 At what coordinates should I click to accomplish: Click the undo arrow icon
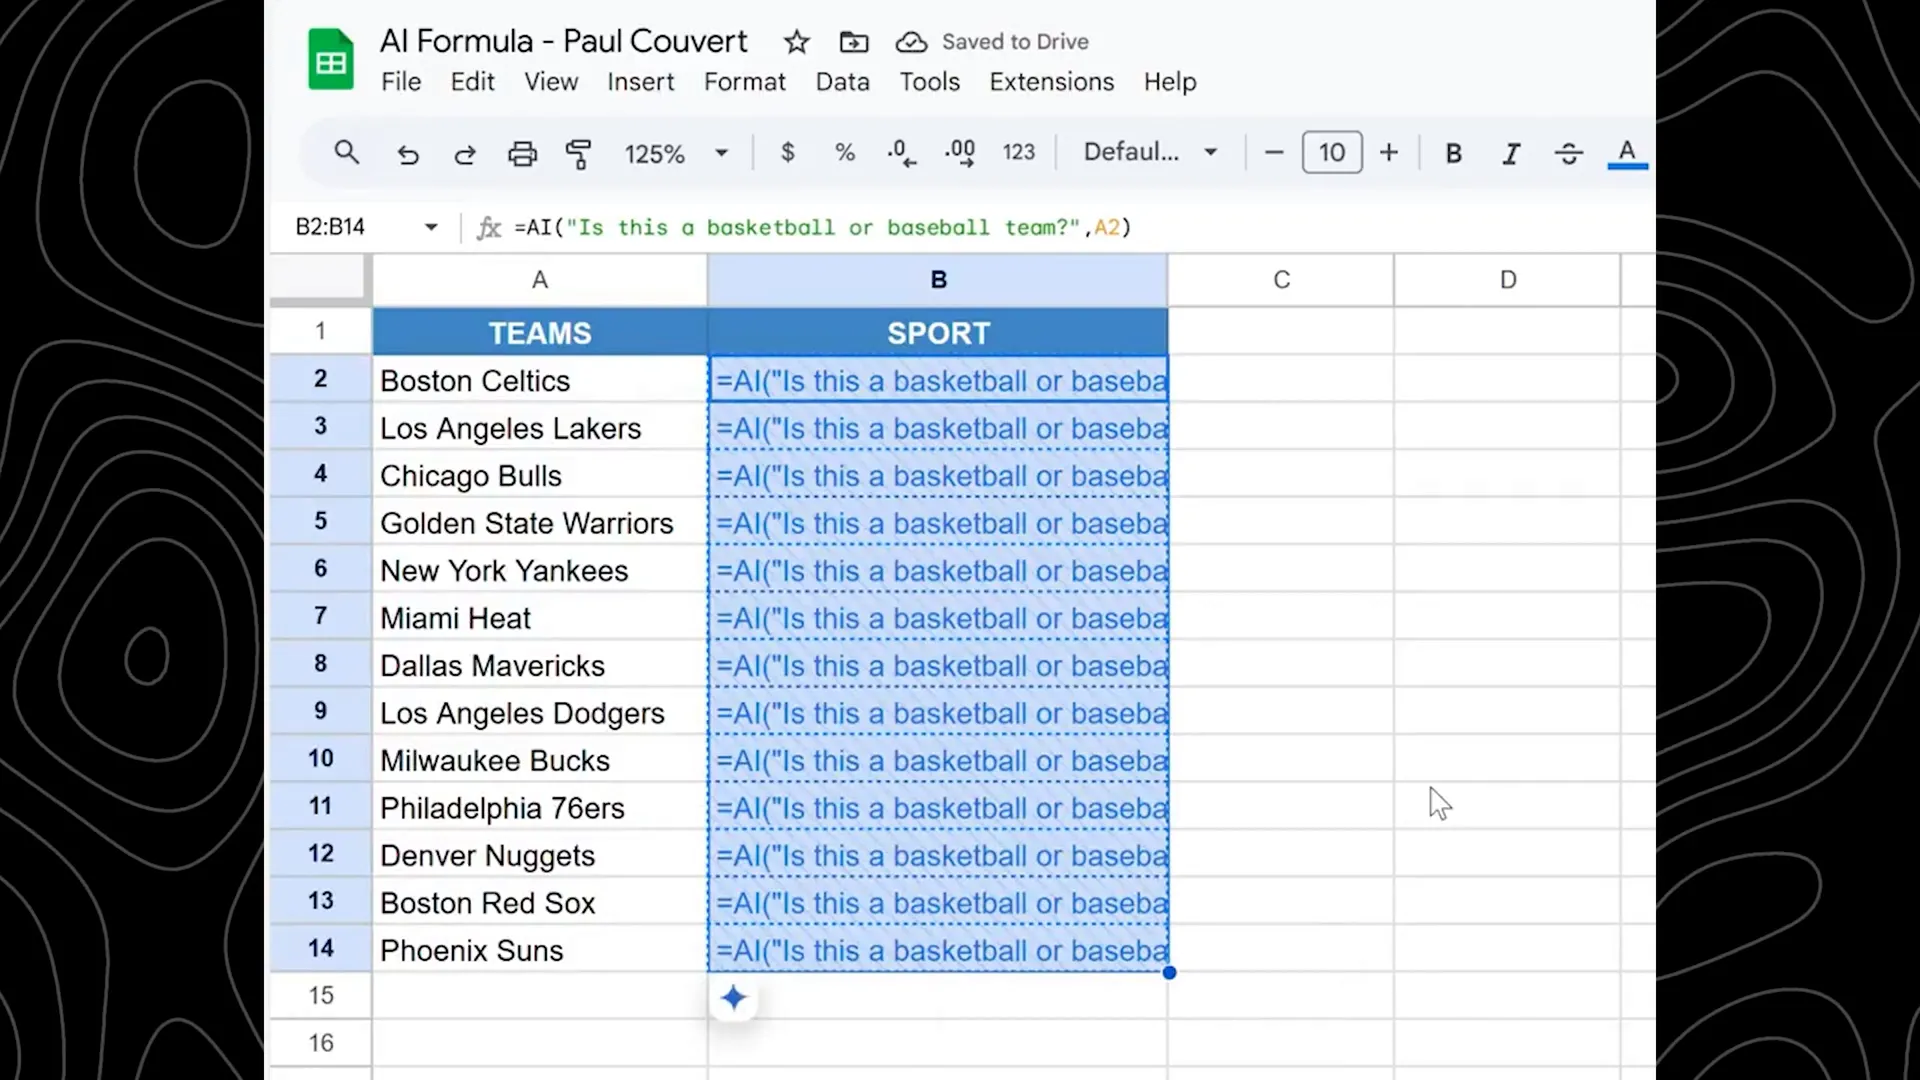point(407,154)
